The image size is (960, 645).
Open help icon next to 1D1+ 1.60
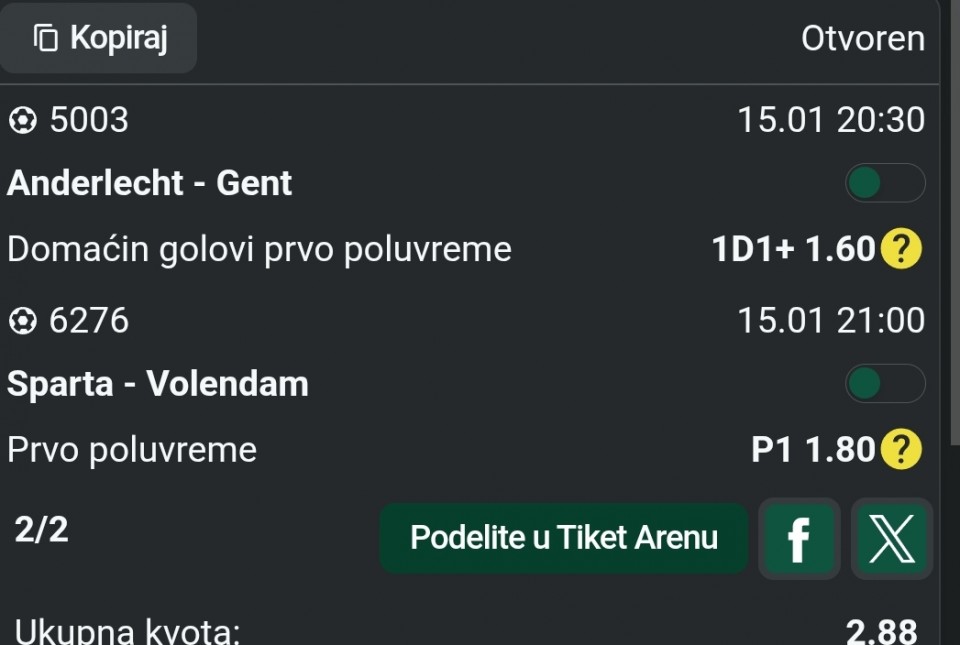[x=900, y=249]
